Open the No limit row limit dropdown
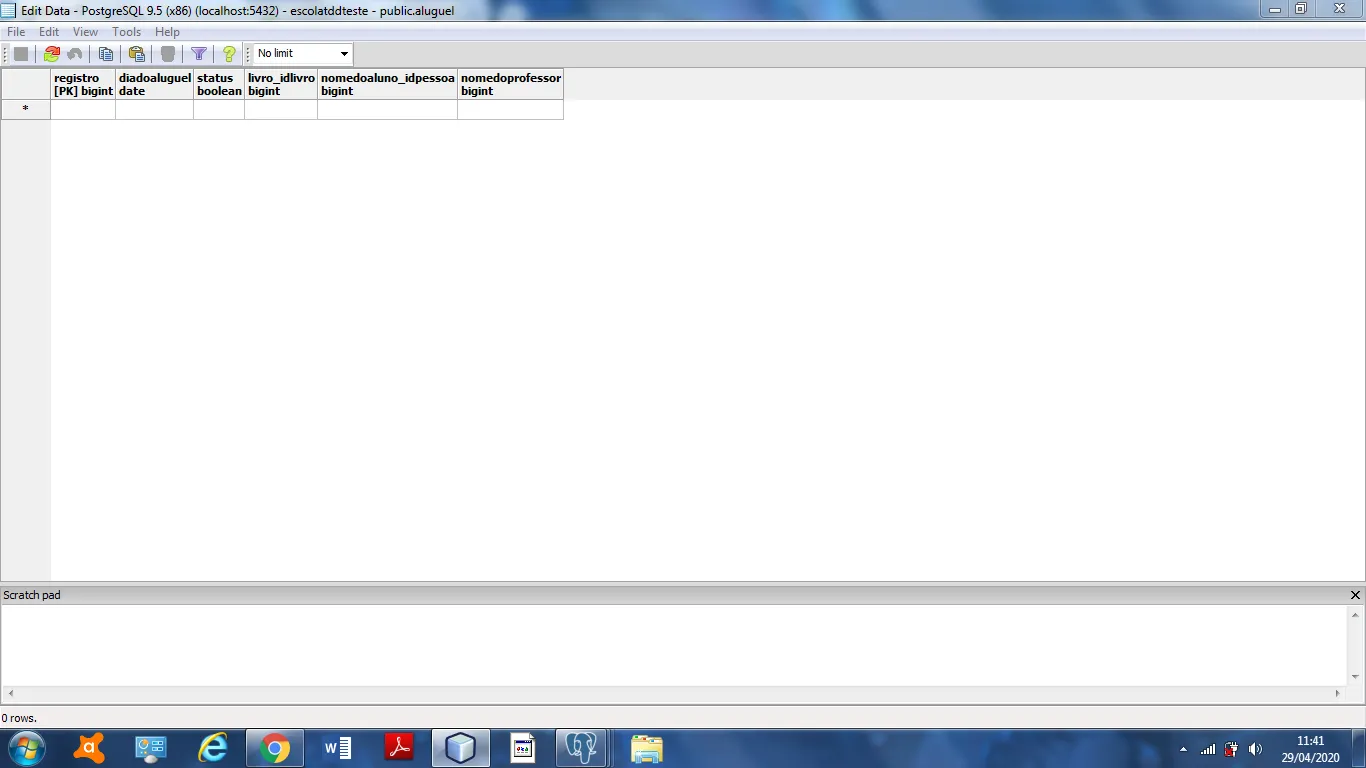The width and height of the screenshot is (1366, 768). 303,54
